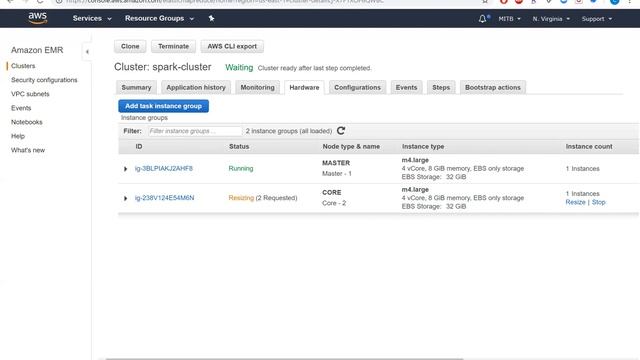The image size is (640, 360).
Task: Switch to the cluster Events tab
Action: [407, 87]
